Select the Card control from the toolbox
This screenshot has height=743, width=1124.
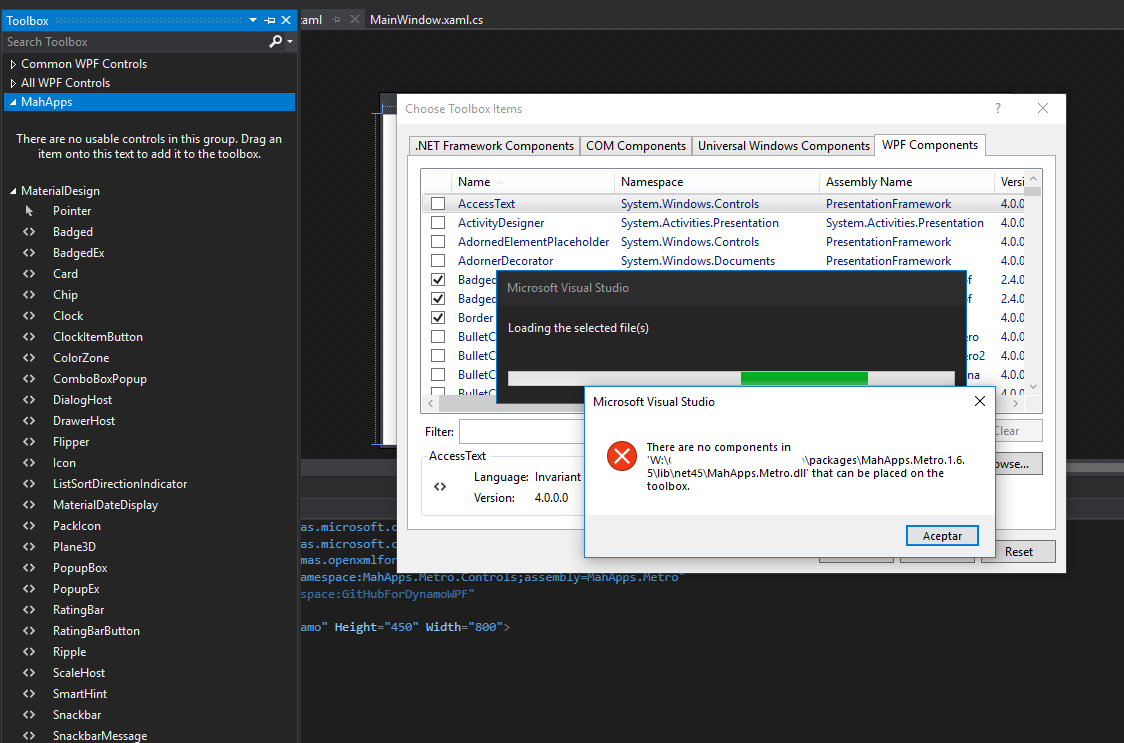pyautogui.click(x=27, y=273)
